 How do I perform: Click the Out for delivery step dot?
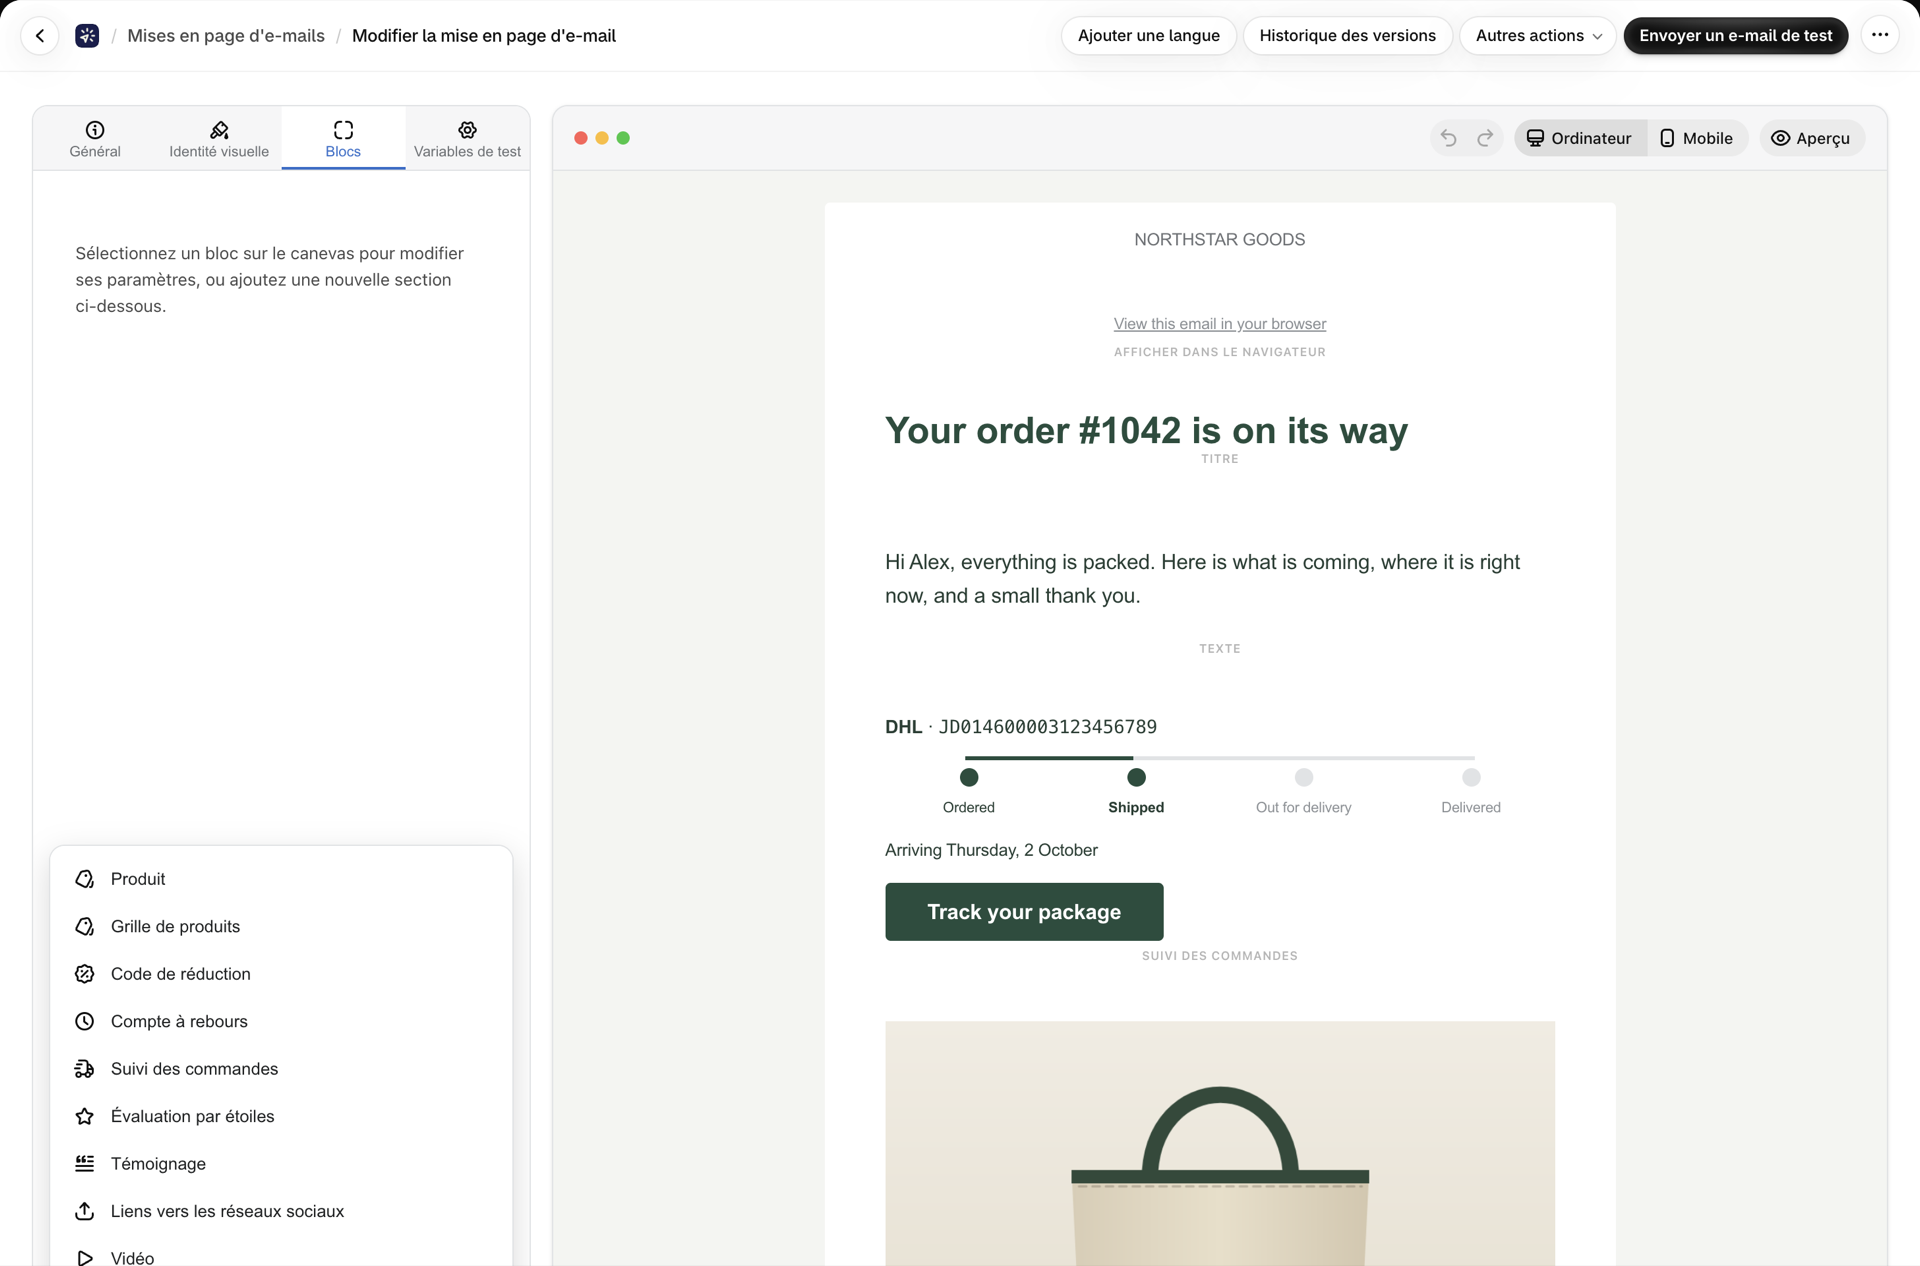coord(1303,777)
